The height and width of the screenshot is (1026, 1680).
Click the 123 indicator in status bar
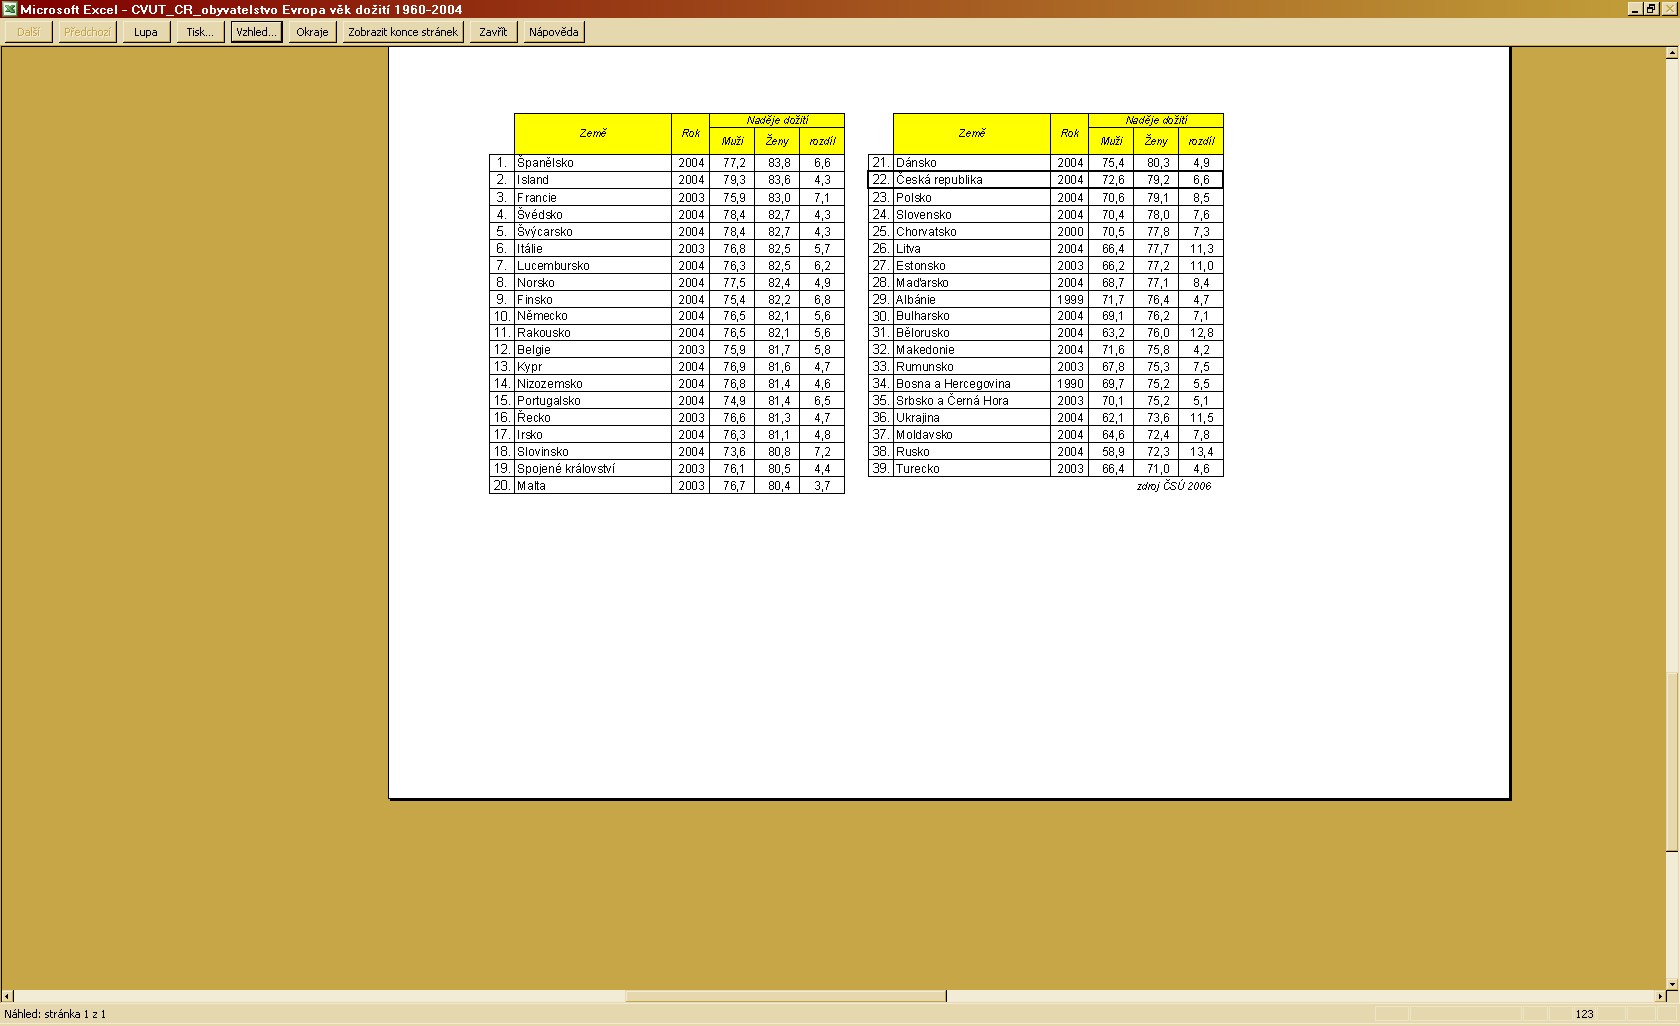click(x=1584, y=1014)
